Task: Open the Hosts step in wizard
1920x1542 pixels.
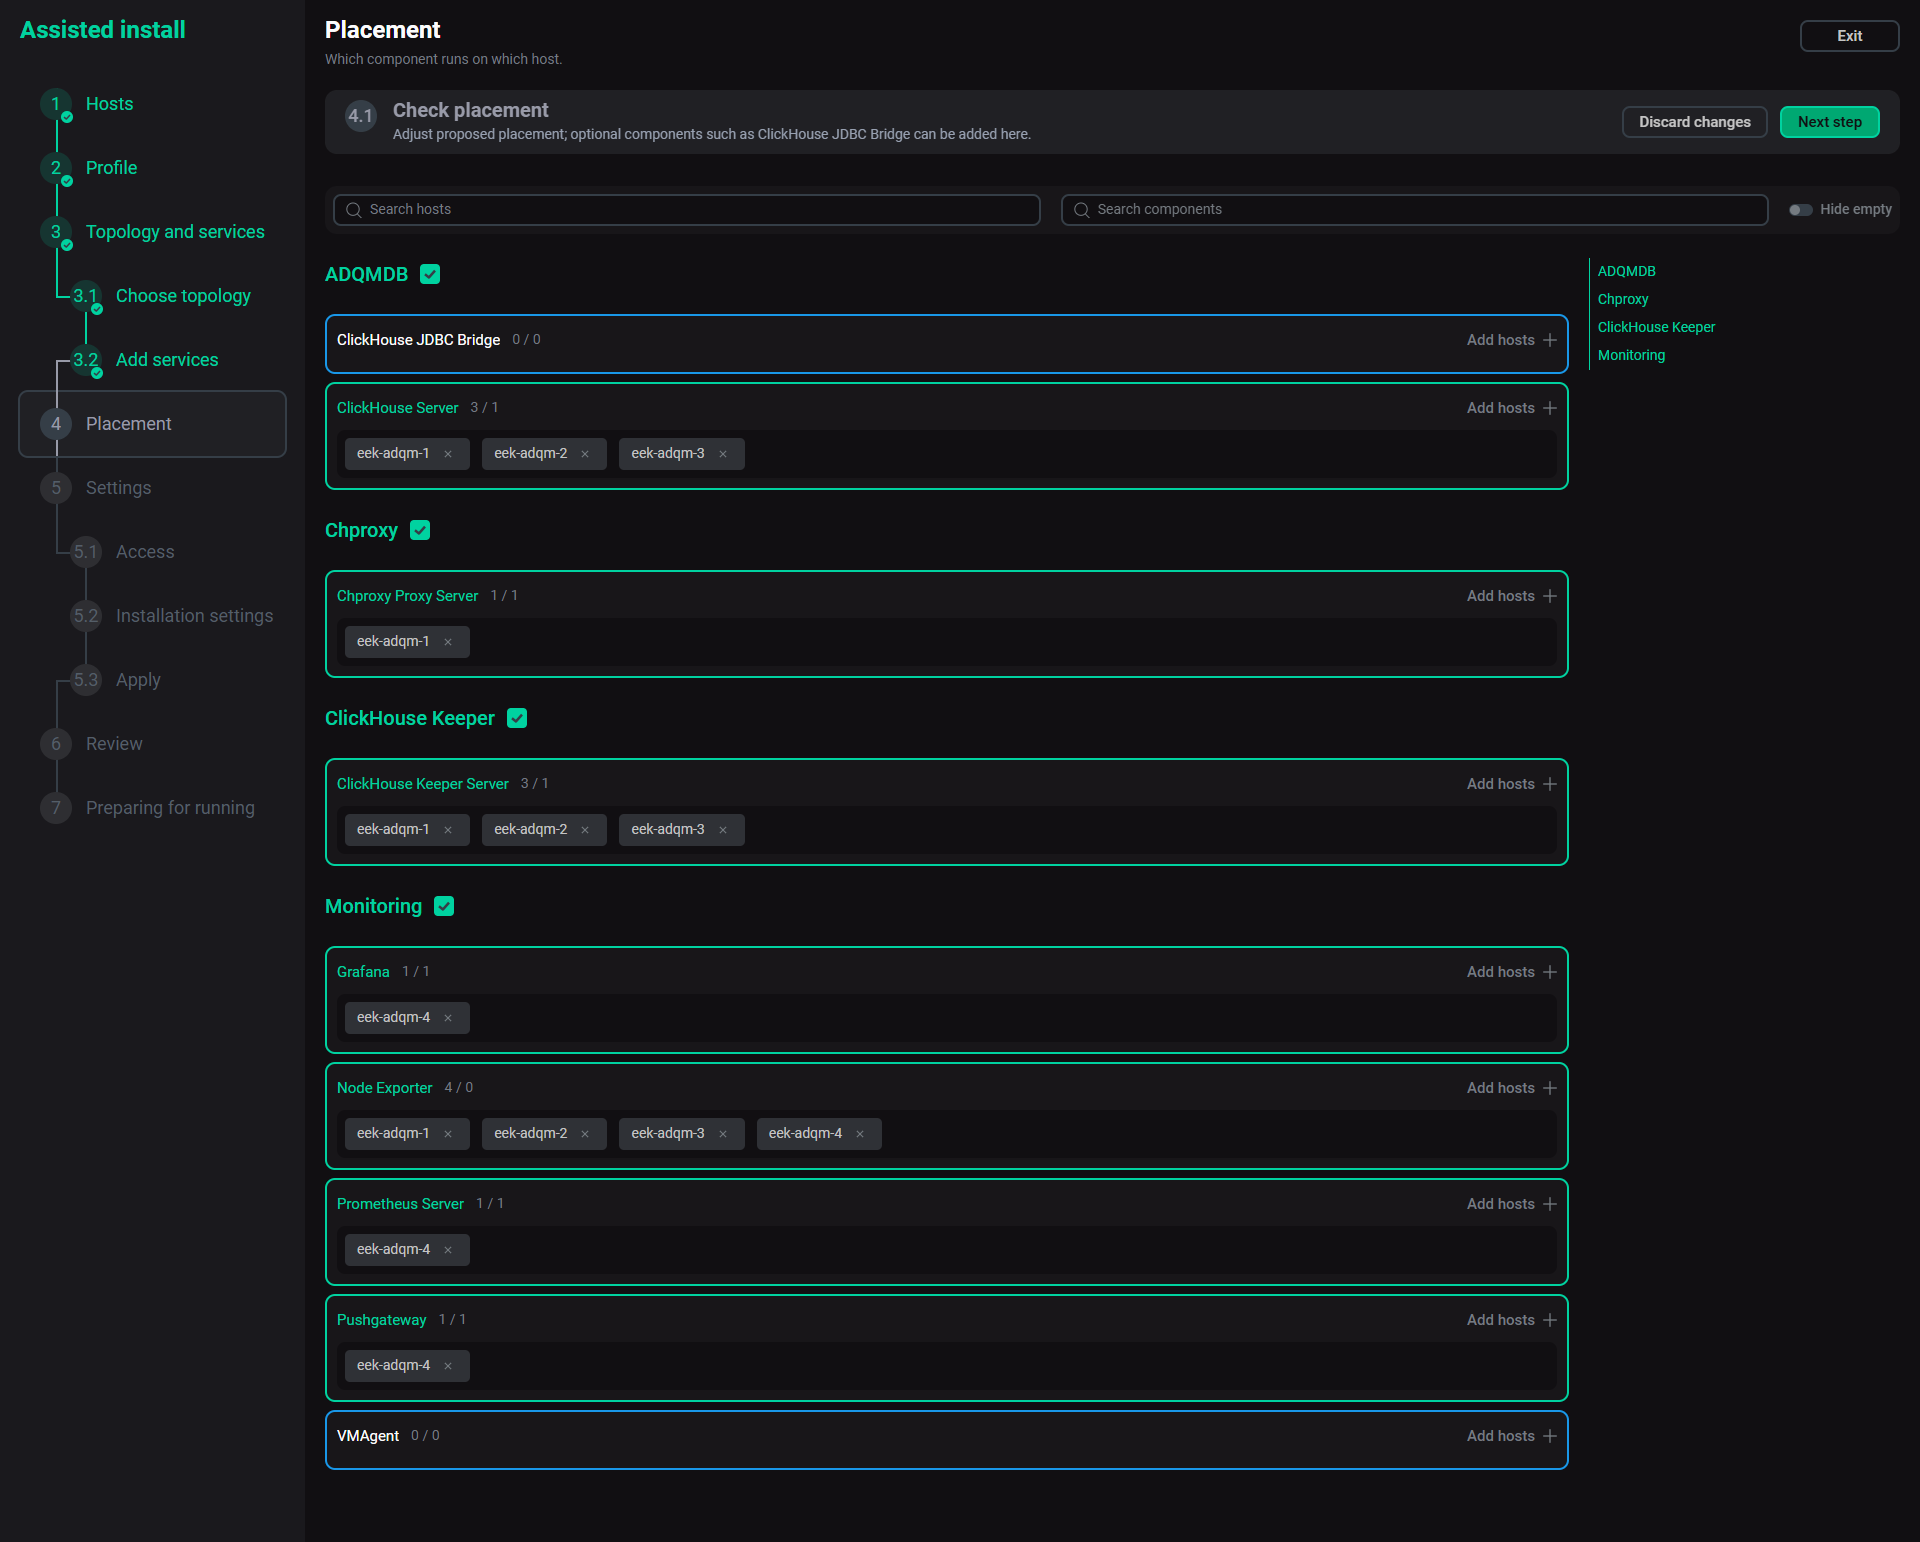Action: [109, 104]
